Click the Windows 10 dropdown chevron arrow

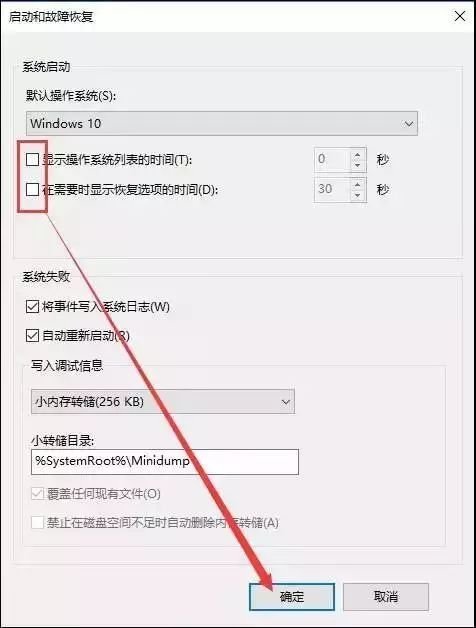click(408, 124)
